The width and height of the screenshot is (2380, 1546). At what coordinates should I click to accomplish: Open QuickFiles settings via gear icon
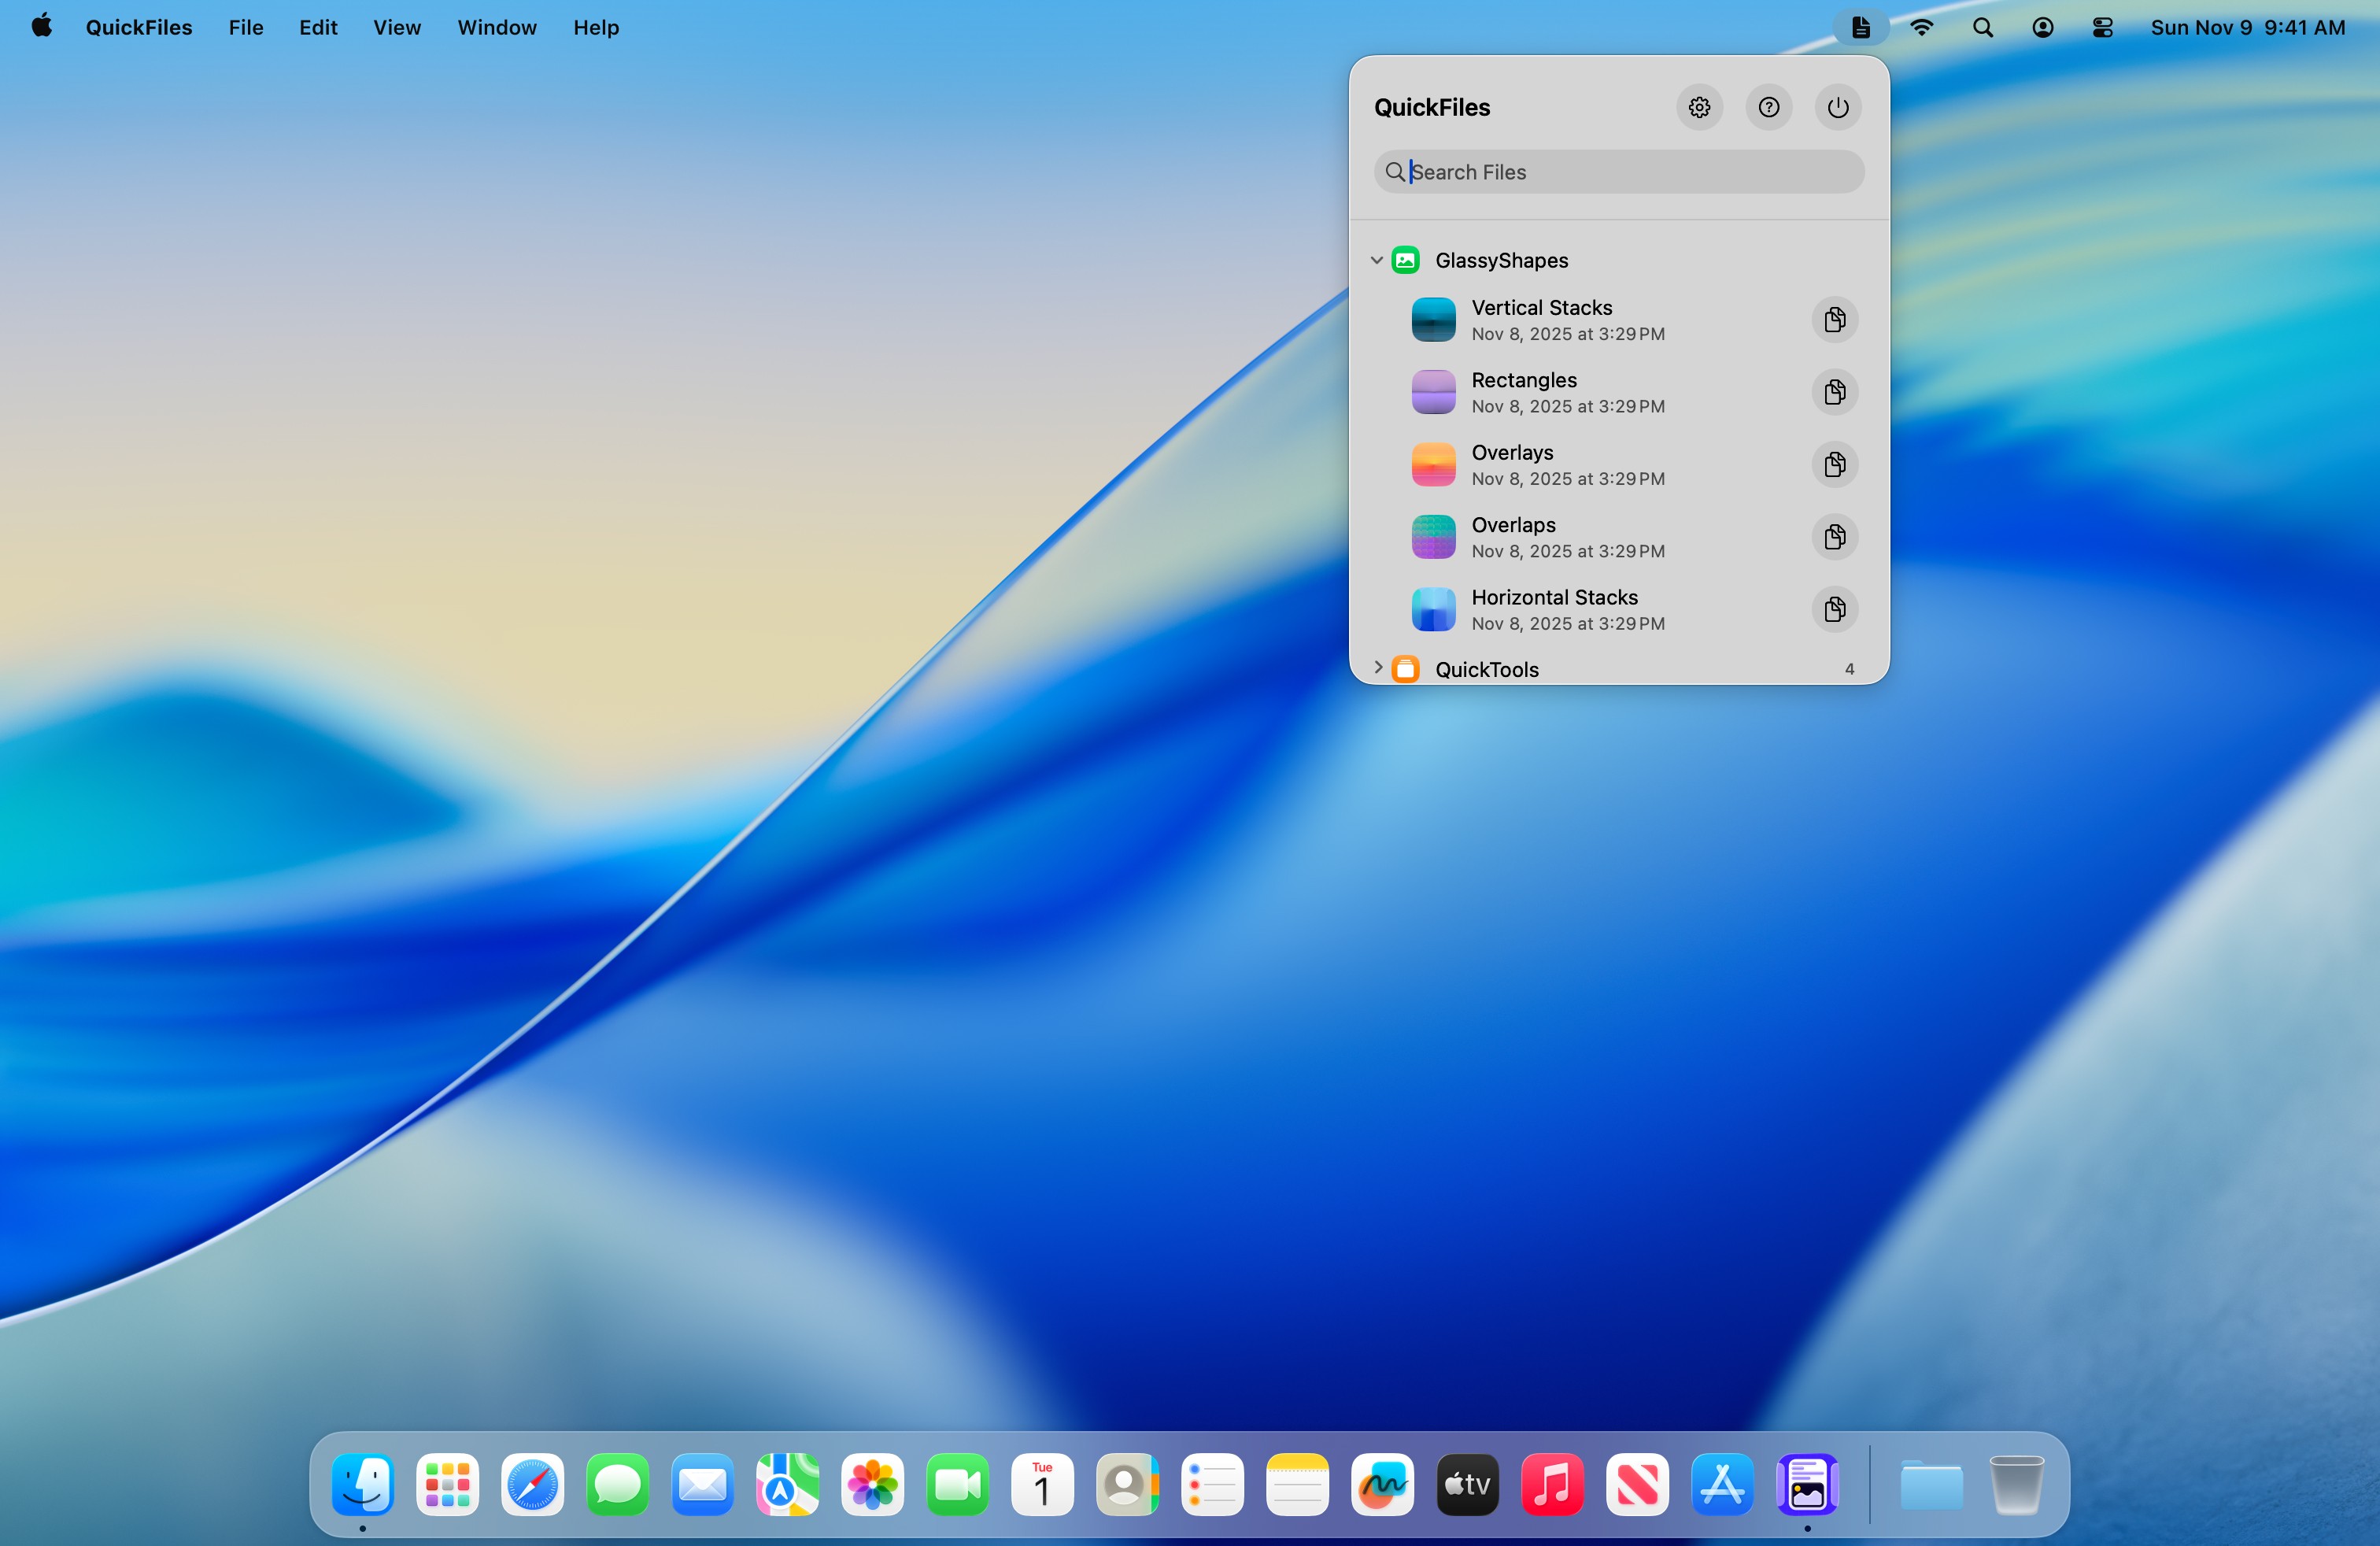[x=1699, y=107]
